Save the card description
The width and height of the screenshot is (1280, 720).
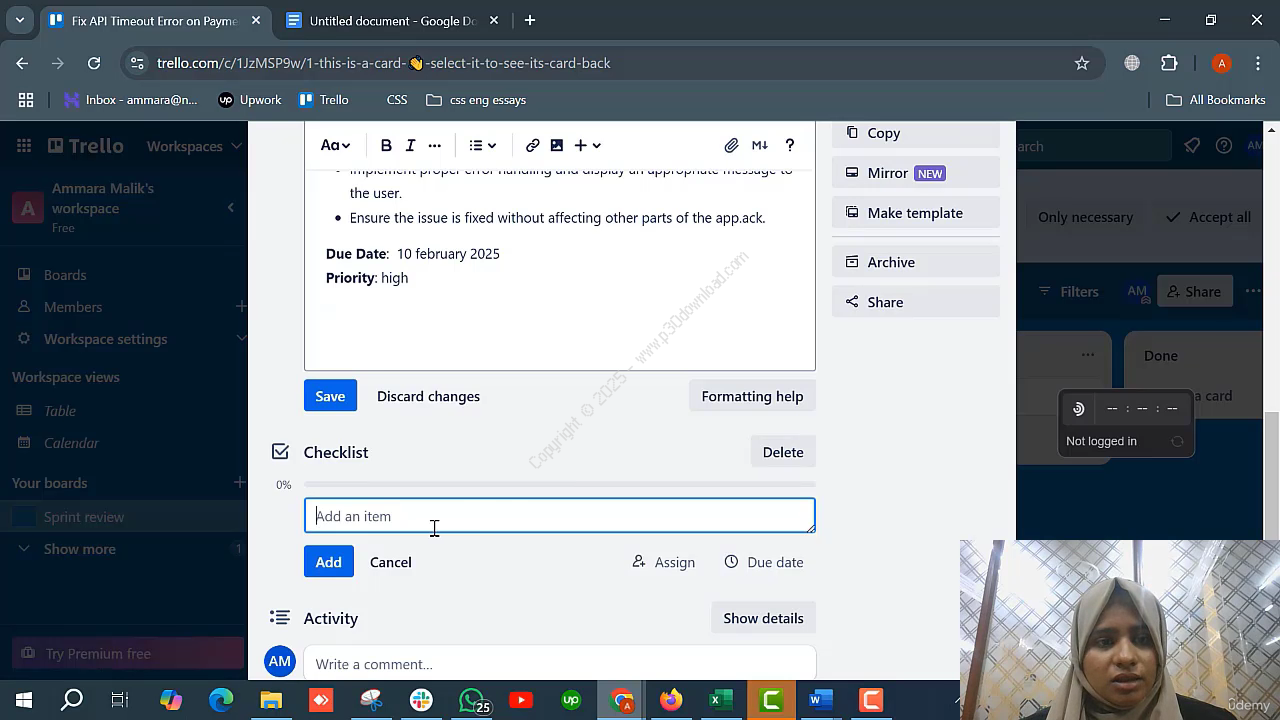[330, 396]
